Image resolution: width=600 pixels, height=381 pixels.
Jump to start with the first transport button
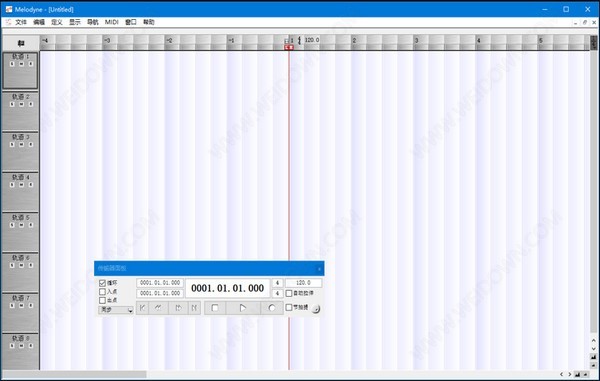click(143, 308)
